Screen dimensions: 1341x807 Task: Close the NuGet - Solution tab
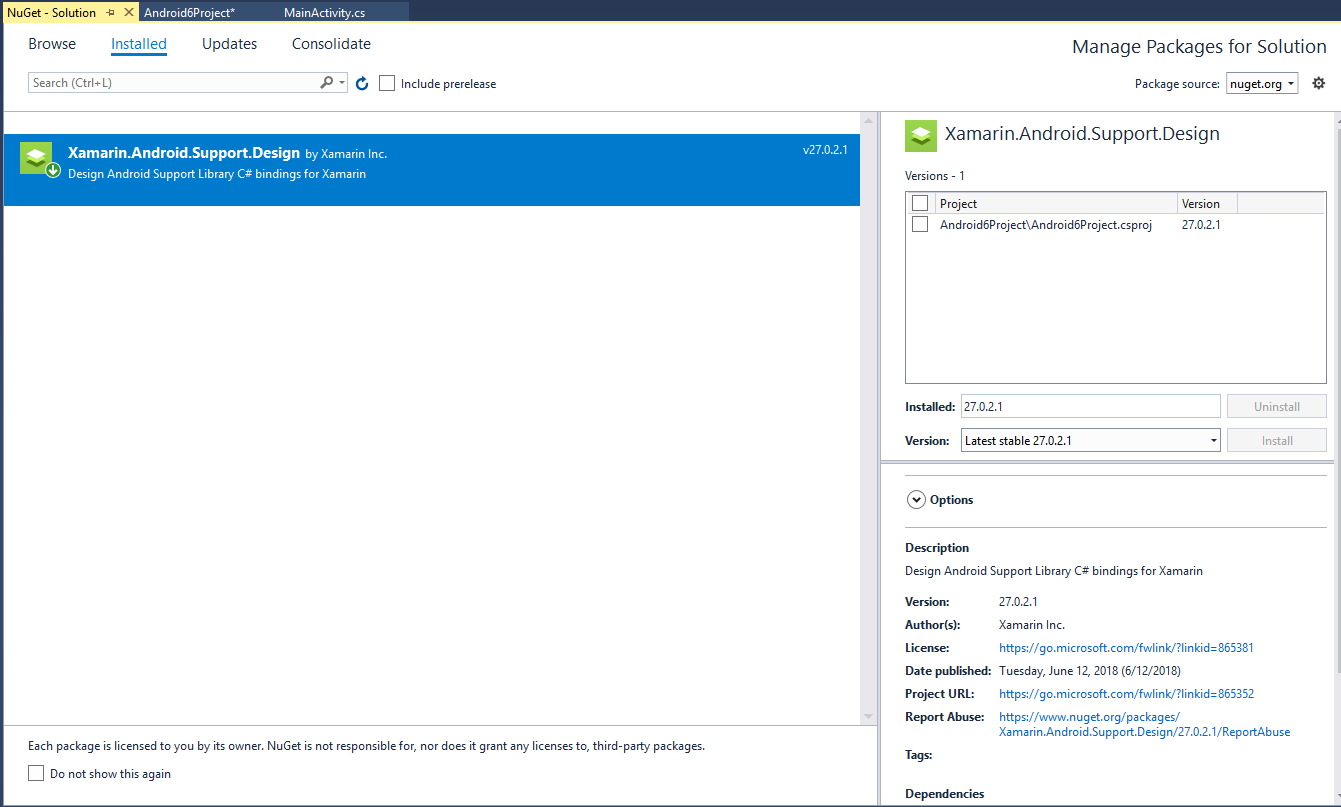tap(128, 12)
